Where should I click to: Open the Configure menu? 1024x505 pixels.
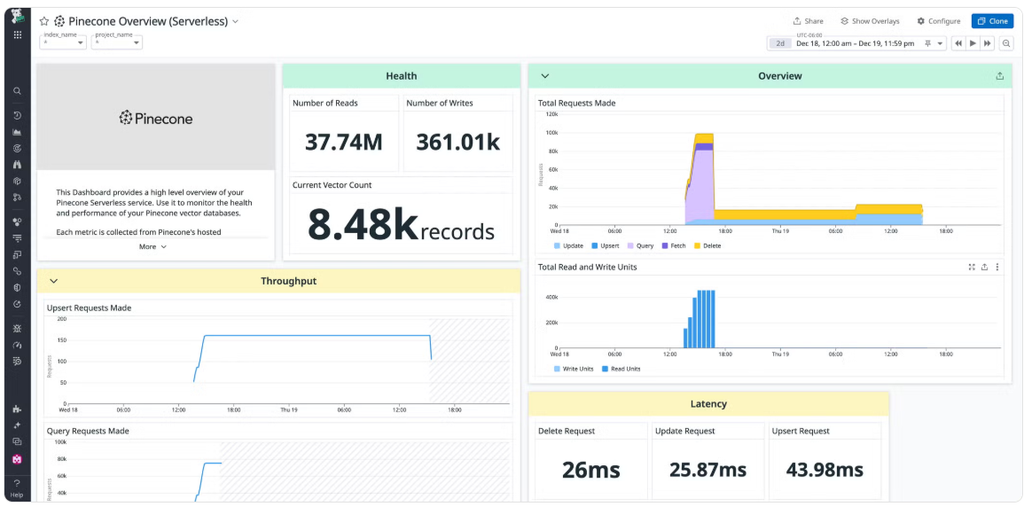click(x=938, y=21)
